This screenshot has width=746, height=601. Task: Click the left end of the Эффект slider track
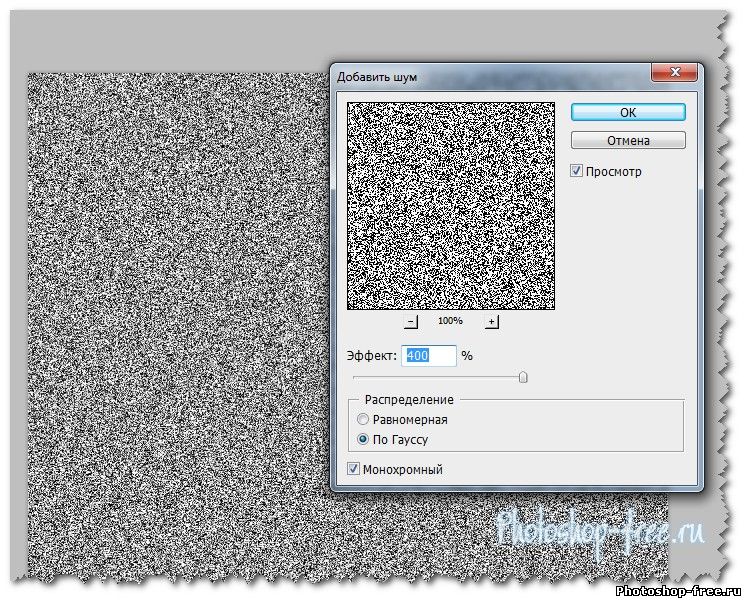tap(356, 377)
